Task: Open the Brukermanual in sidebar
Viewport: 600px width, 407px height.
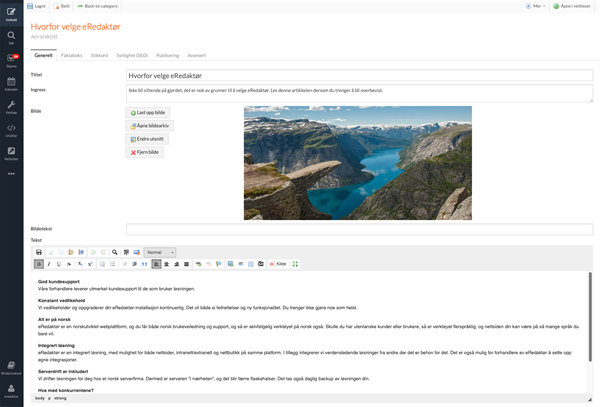Action: point(11,368)
